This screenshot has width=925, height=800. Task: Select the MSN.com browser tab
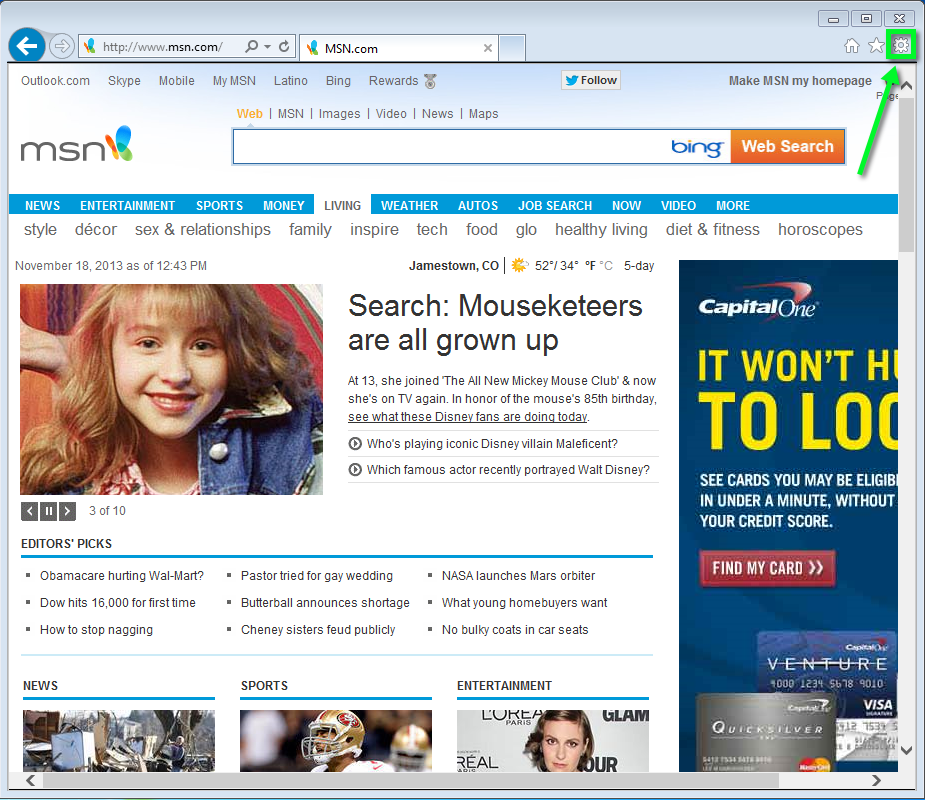click(399, 48)
